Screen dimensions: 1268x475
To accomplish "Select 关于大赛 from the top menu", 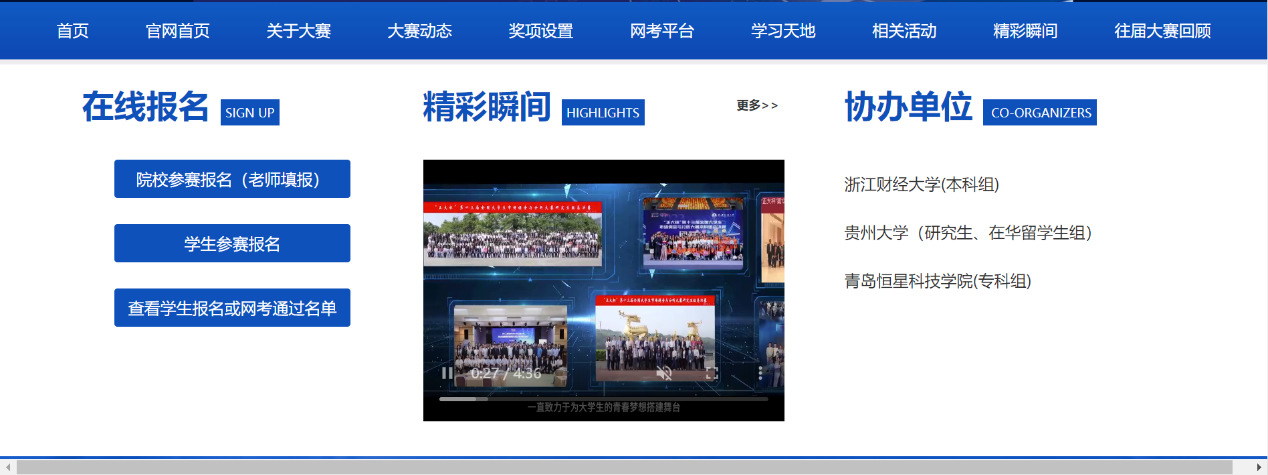I will 299,31.
